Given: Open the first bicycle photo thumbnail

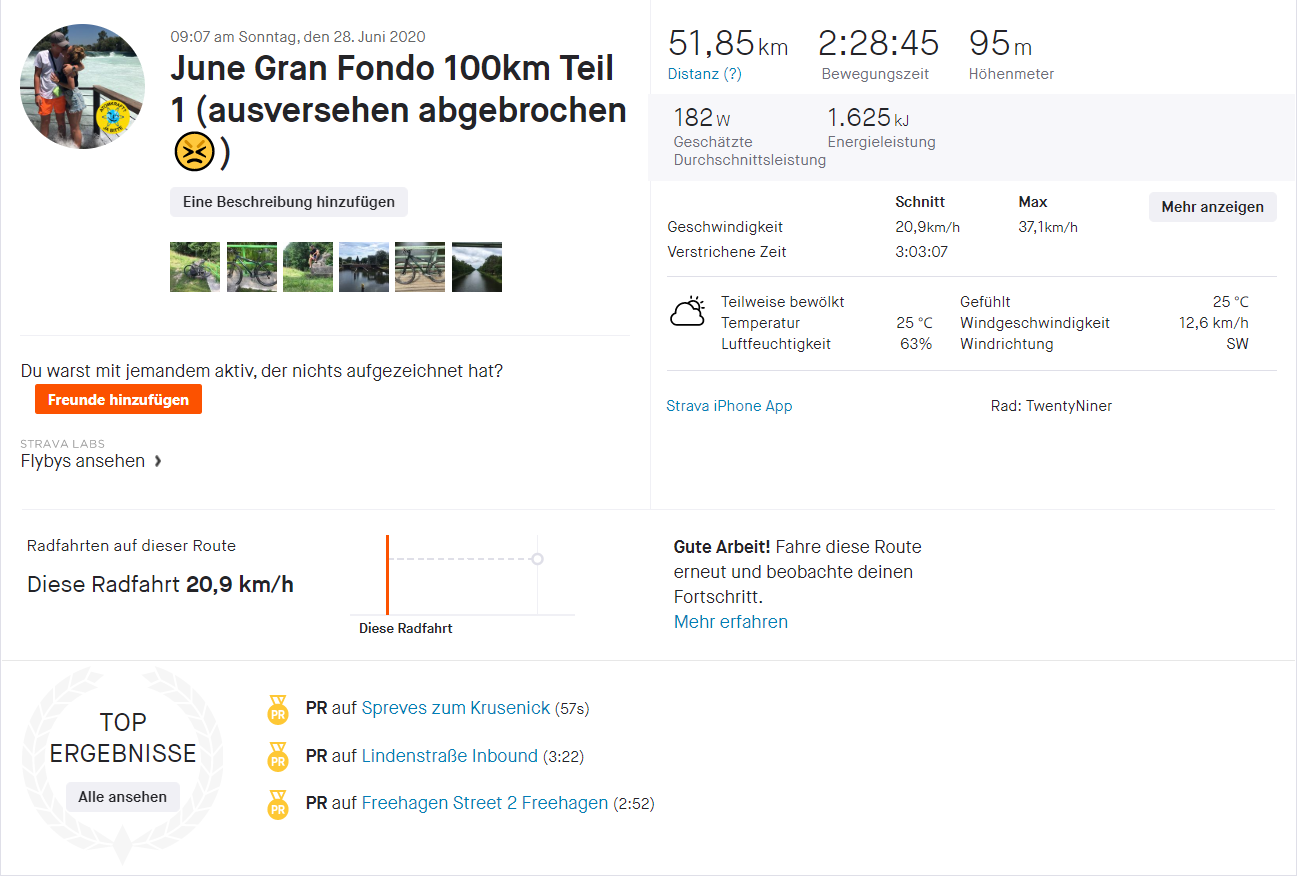Looking at the screenshot, I should pyautogui.click(x=195, y=267).
